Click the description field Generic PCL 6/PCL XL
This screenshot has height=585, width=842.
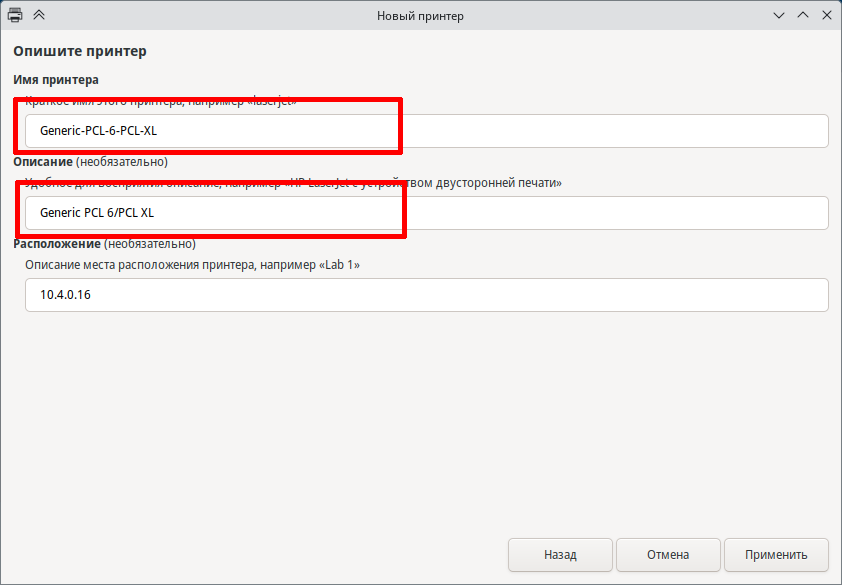[426, 213]
